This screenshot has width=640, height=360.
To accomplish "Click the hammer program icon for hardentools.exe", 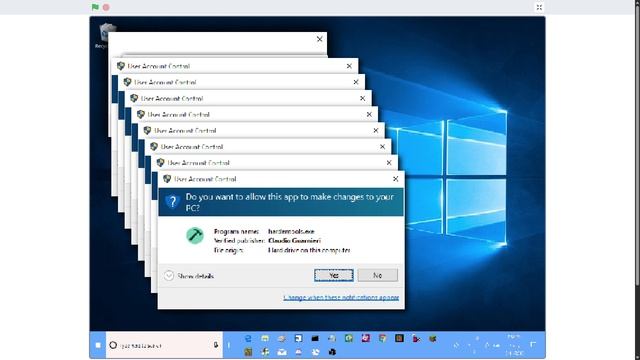I will click(x=195, y=236).
